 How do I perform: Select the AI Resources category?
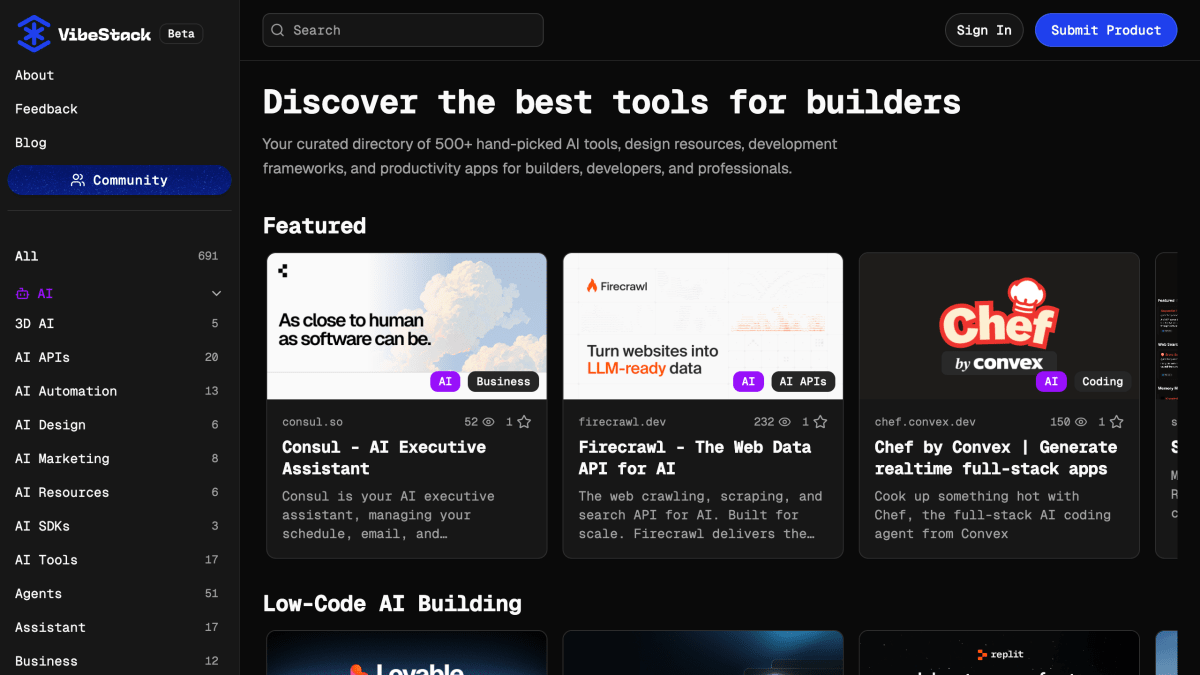[x=116, y=492]
